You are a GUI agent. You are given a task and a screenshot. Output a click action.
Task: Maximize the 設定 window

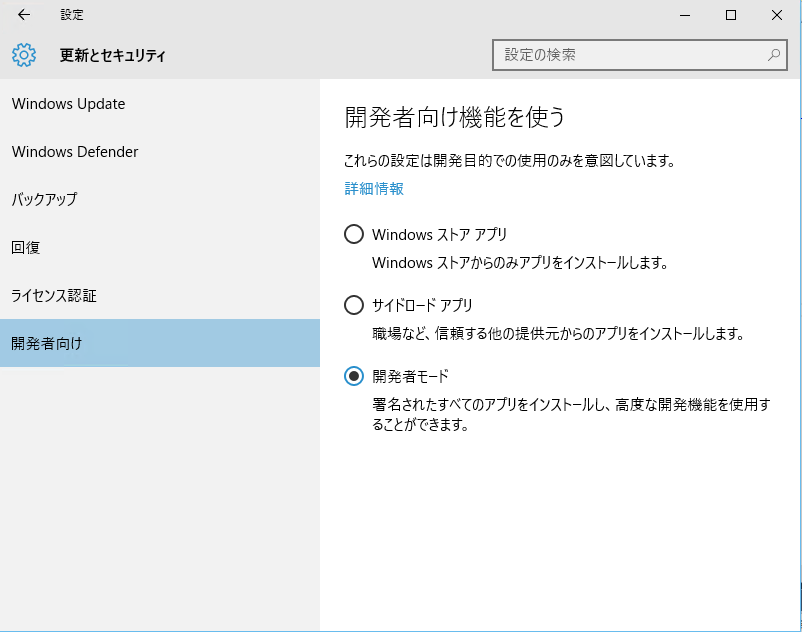731,15
